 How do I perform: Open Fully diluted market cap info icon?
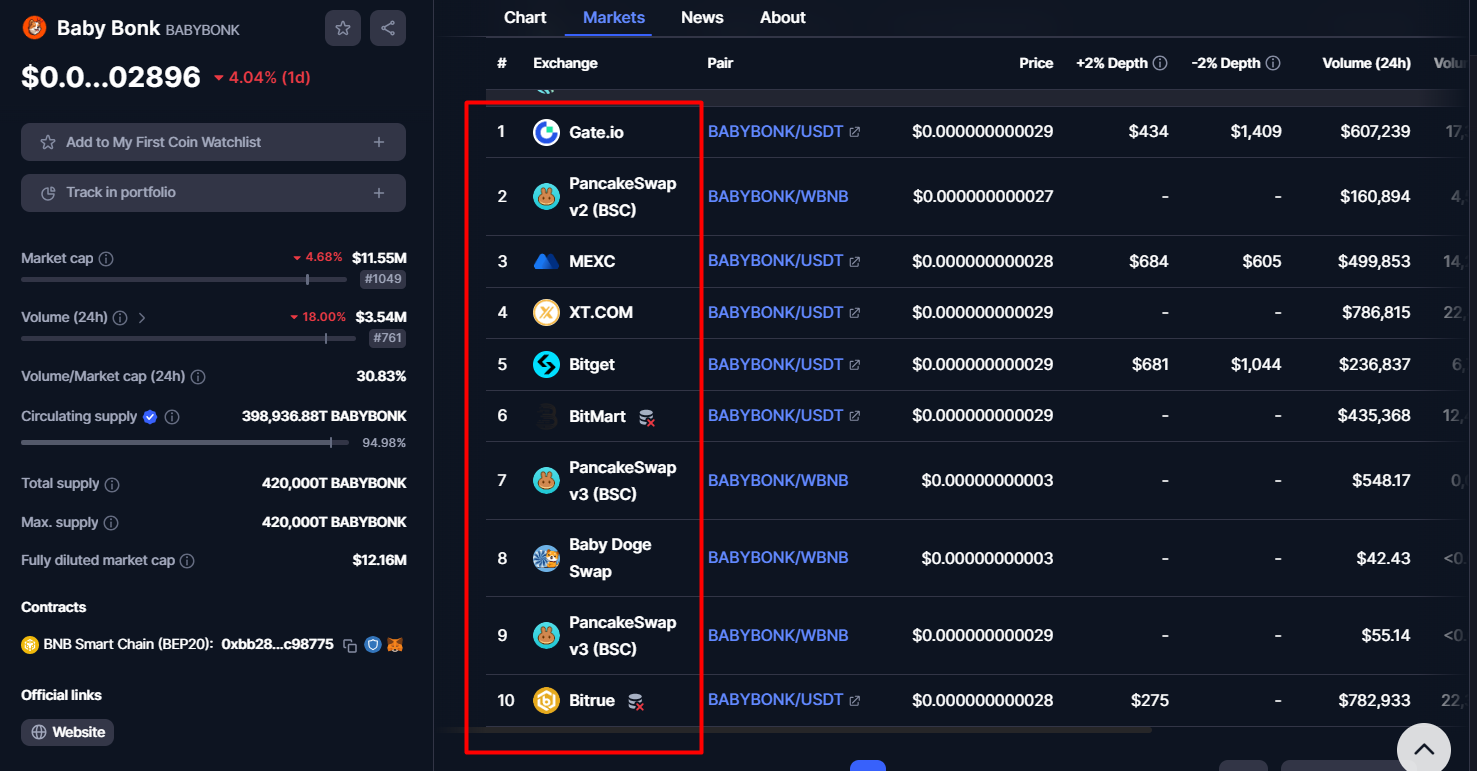tap(187, 561)
